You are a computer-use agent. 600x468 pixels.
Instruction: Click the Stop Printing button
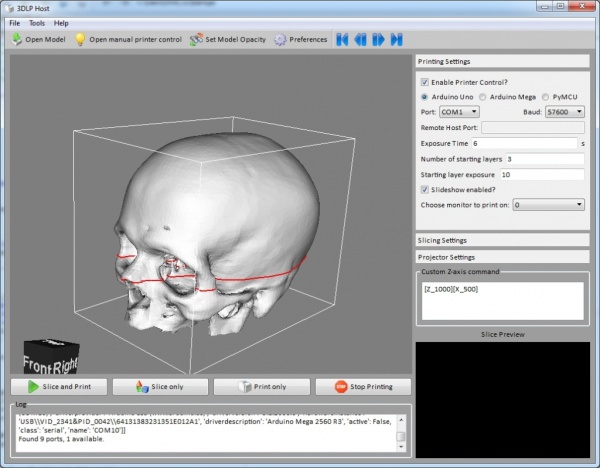click(362, 386)
